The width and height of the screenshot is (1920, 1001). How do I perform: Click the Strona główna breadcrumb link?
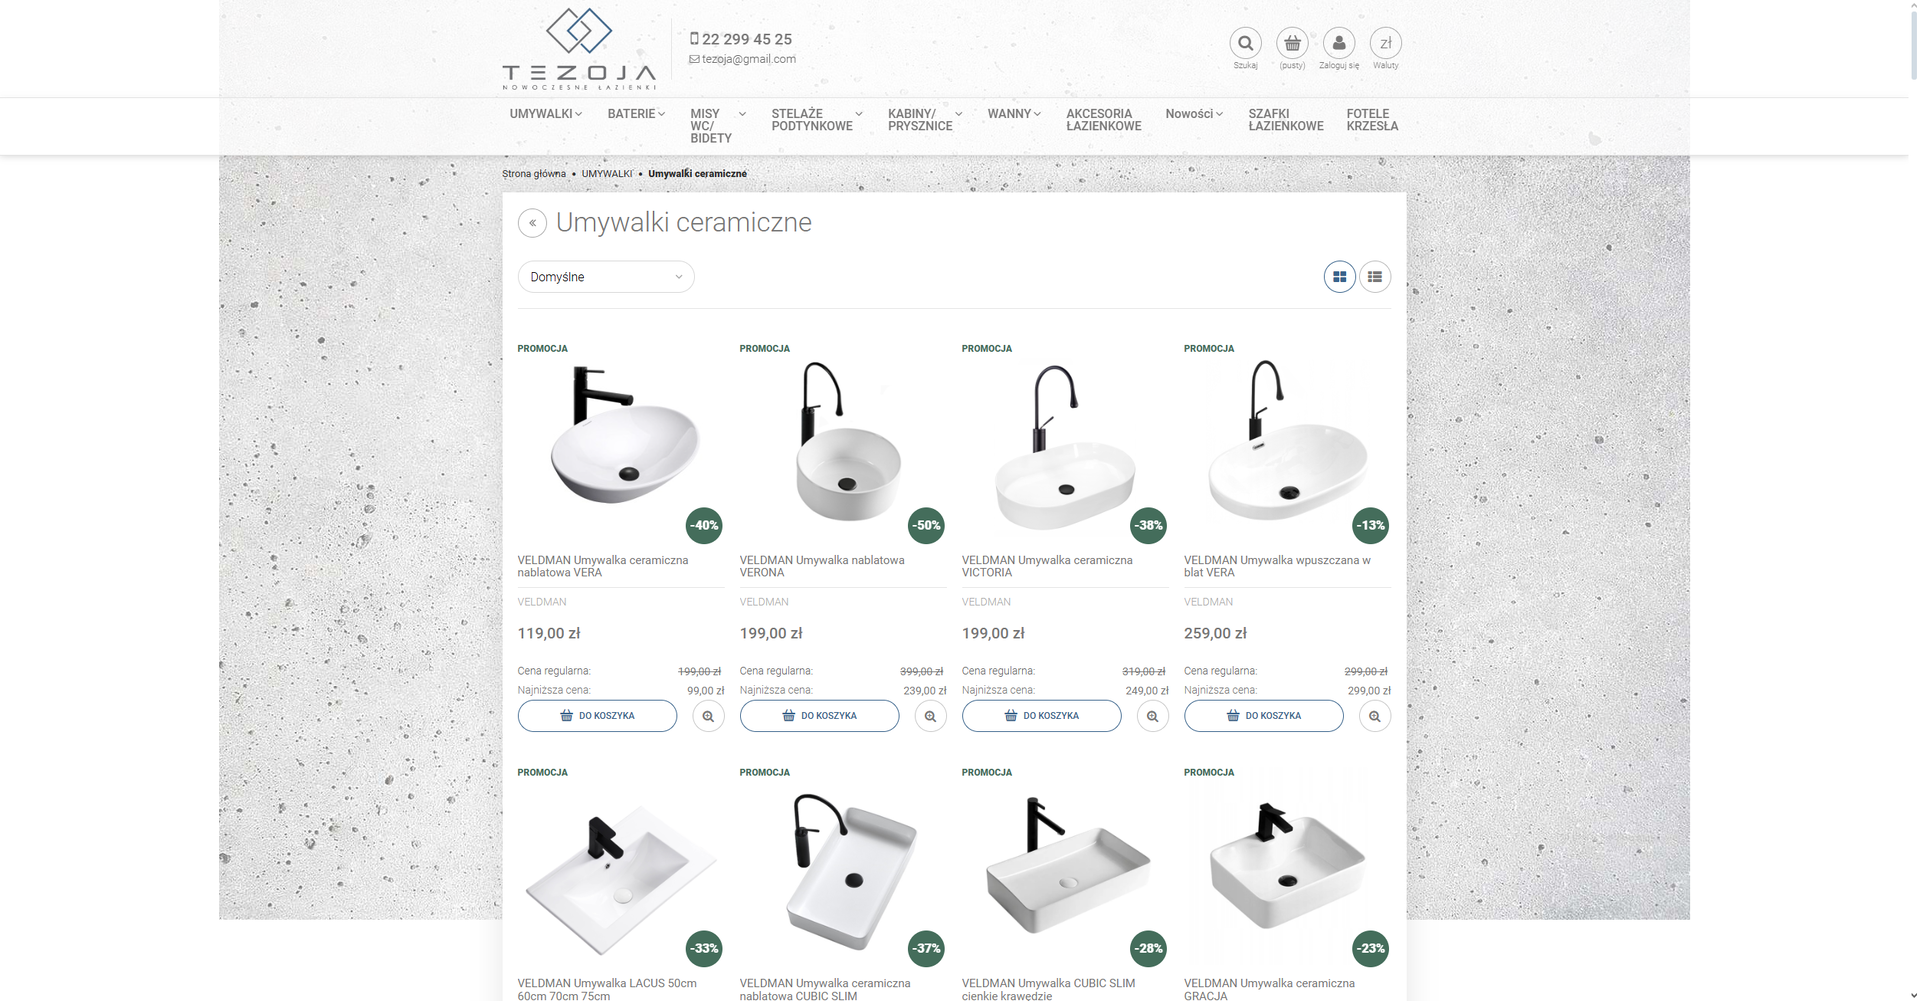click(534, 174)
